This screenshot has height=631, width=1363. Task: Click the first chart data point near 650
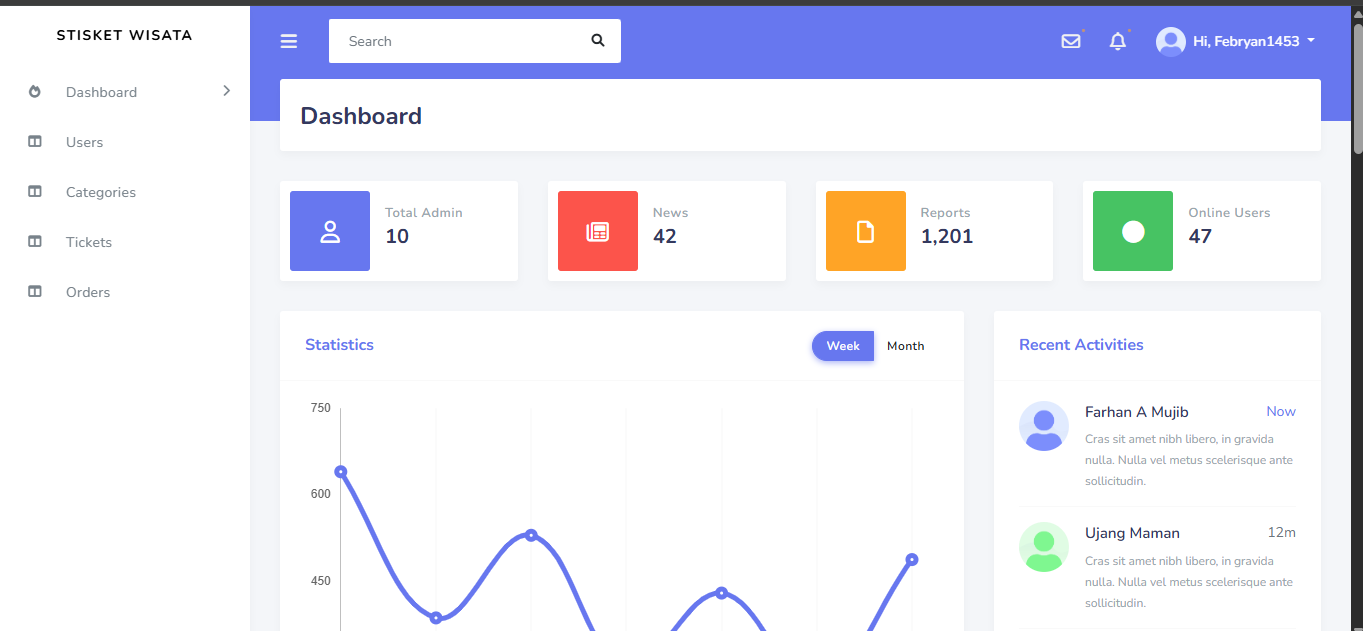point(341,472)
